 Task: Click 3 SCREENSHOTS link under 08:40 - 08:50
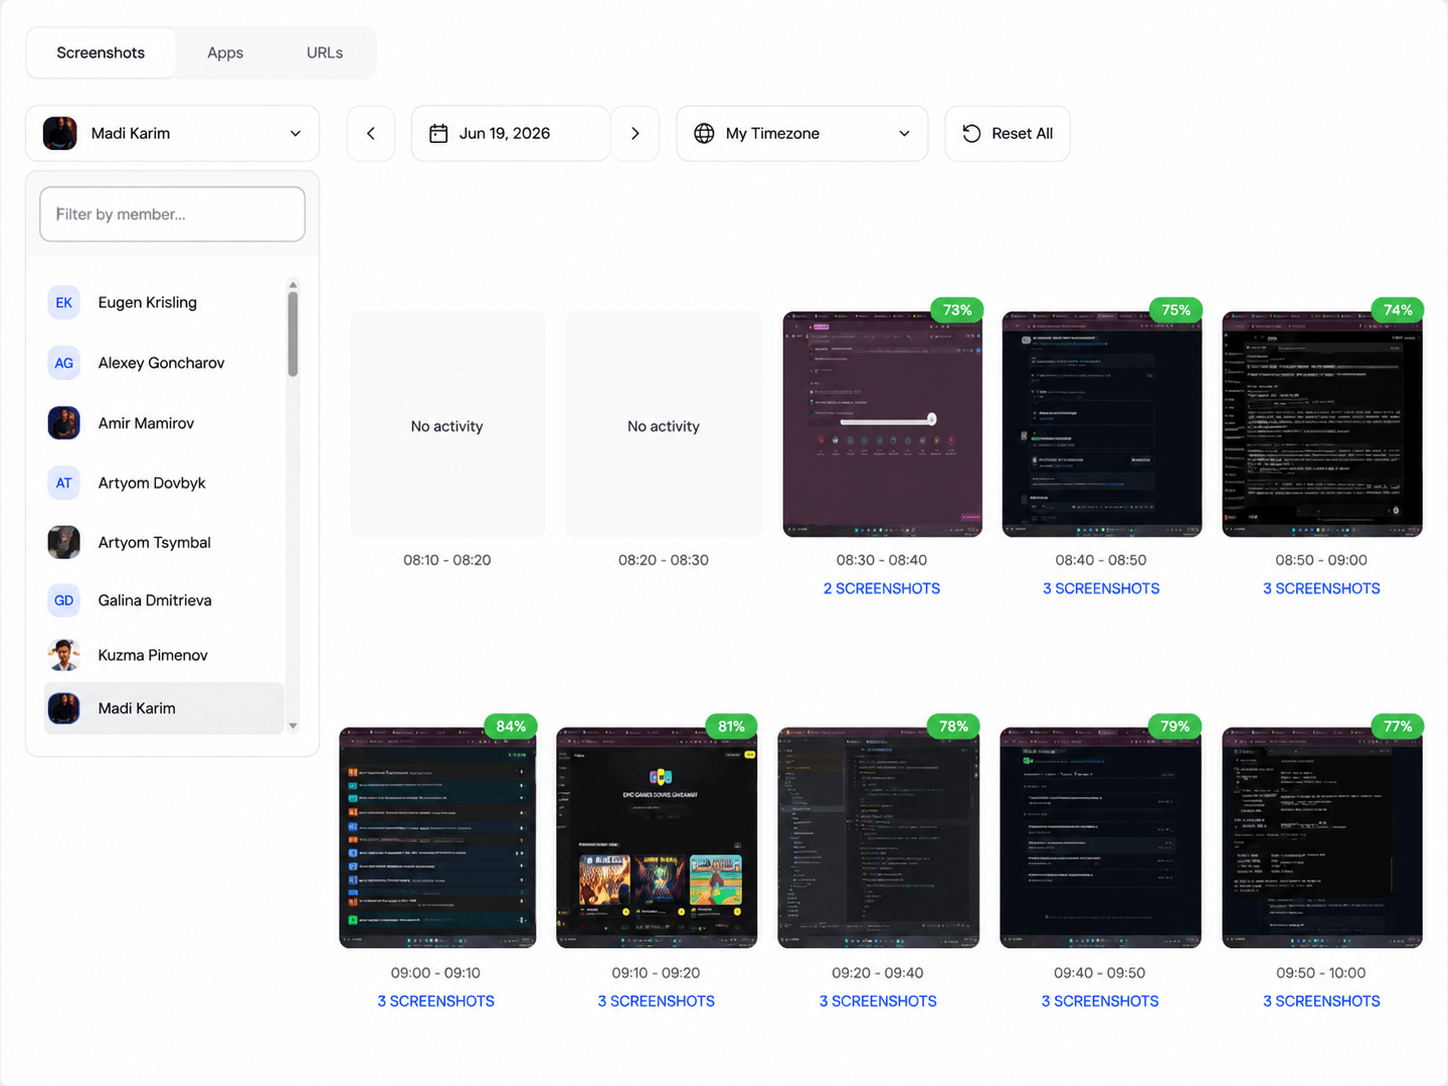[1101, 589]
